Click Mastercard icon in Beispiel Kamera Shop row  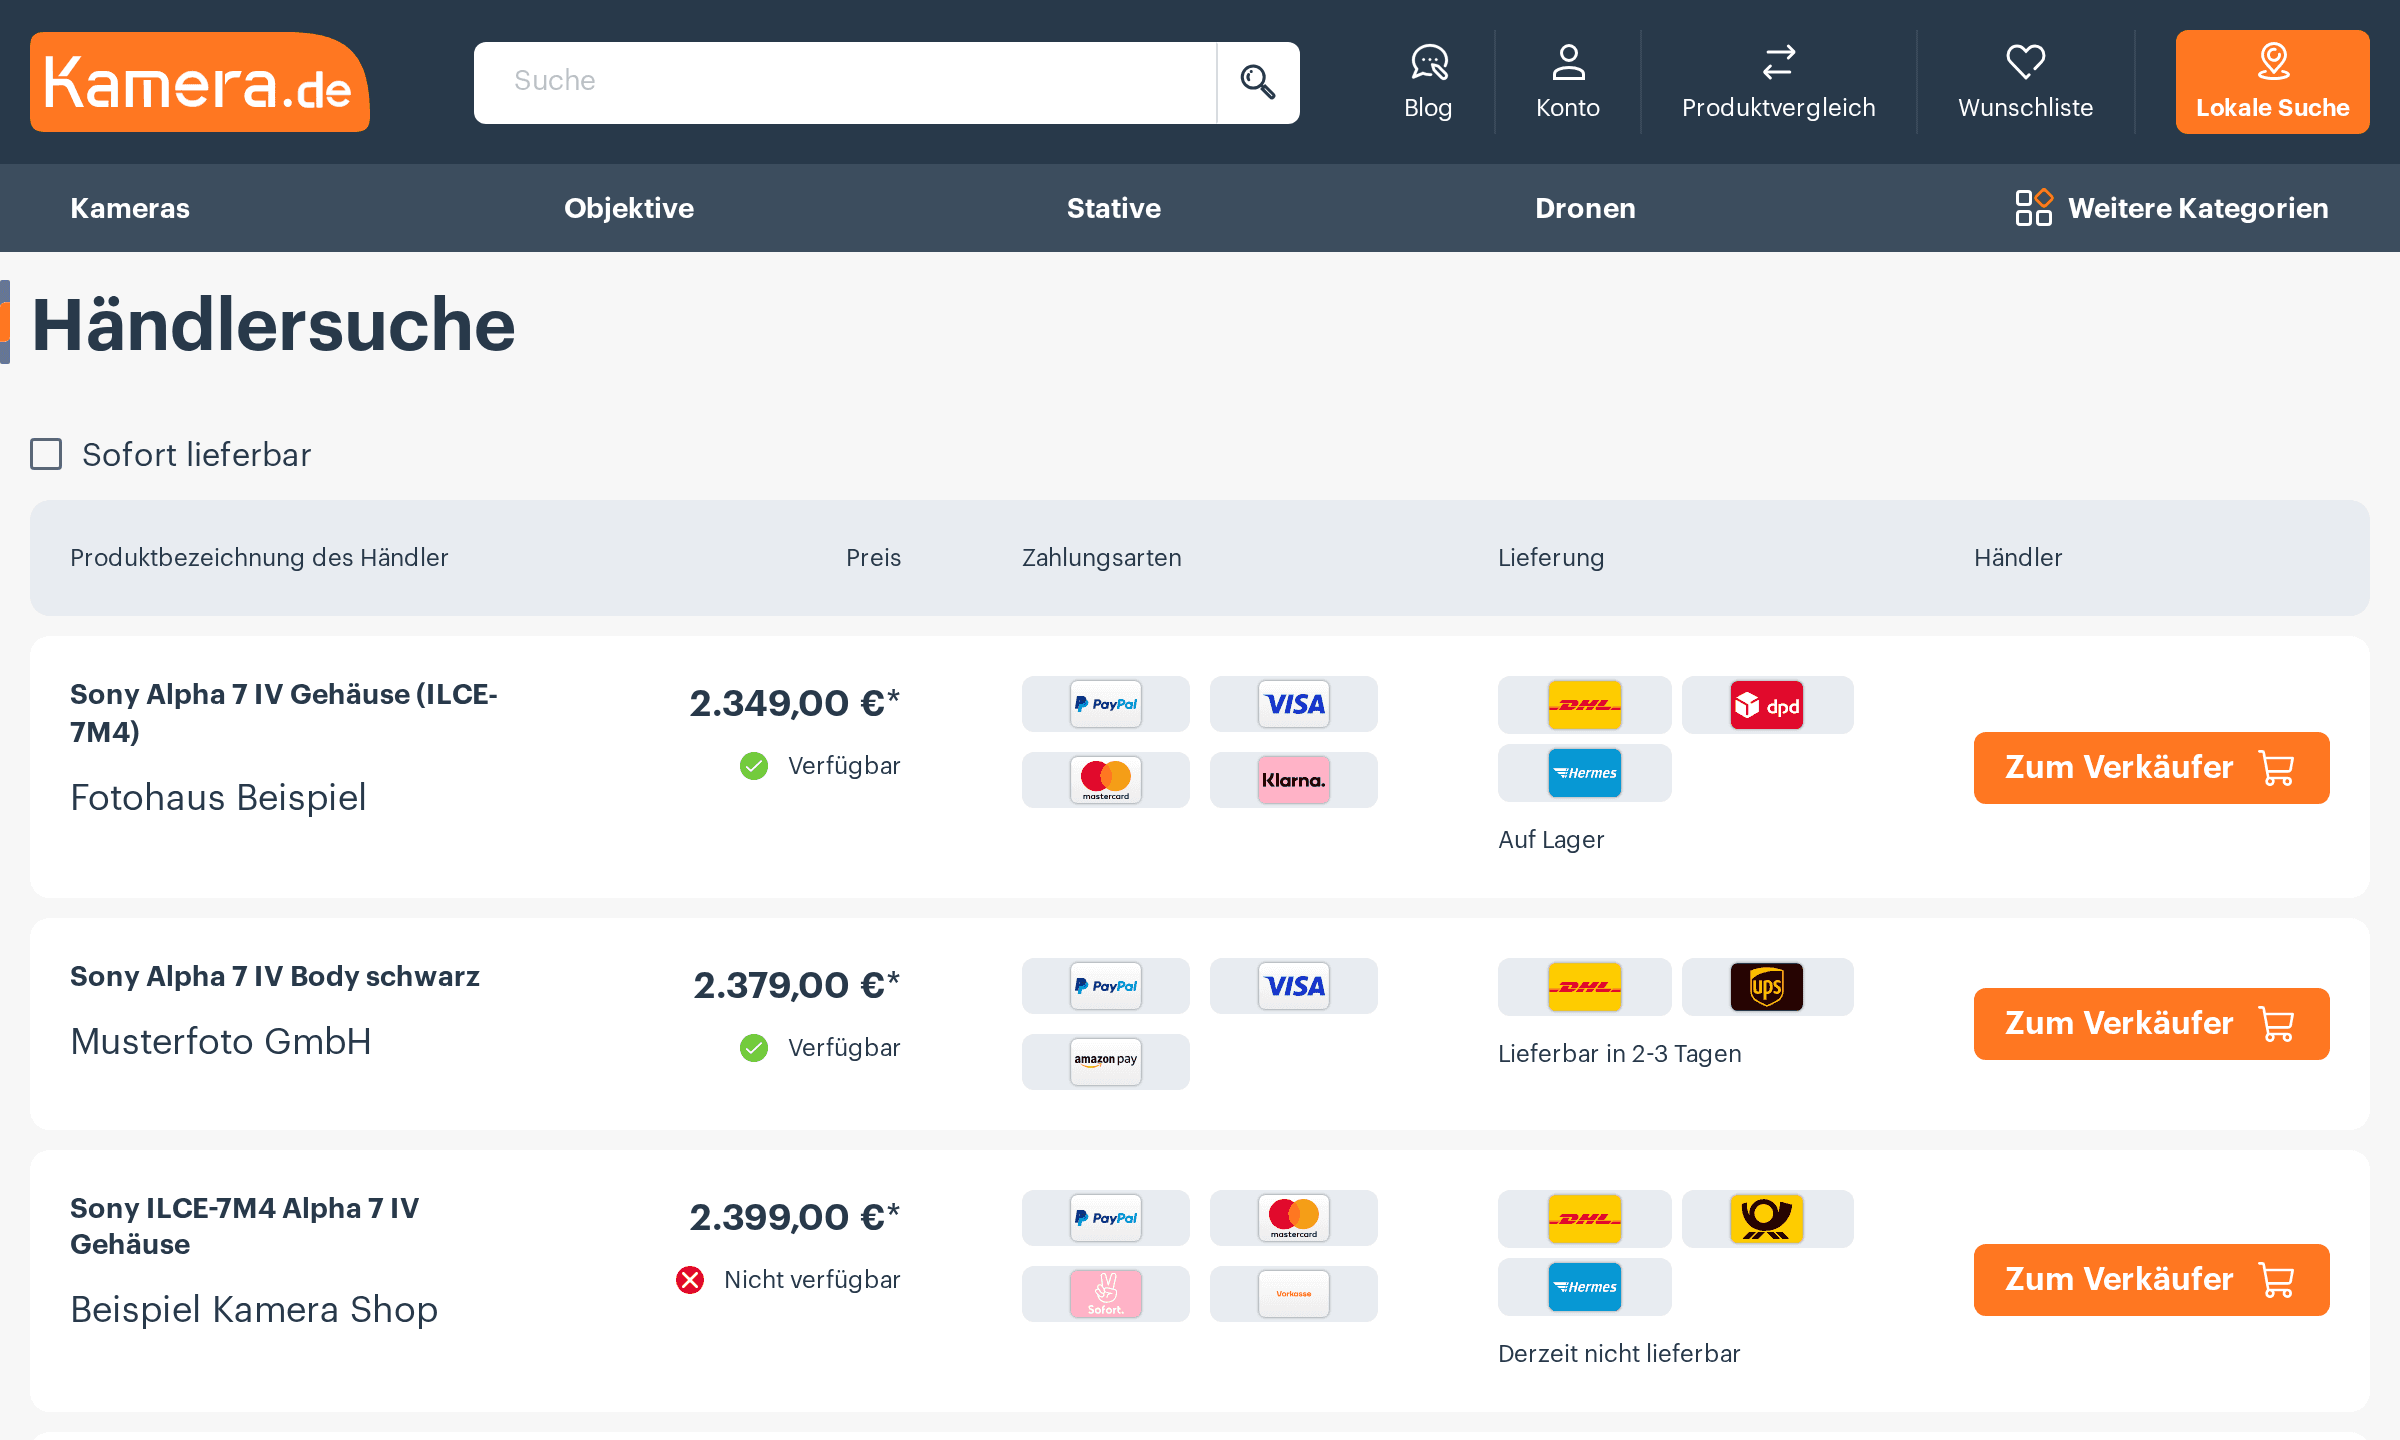(x=1294, y=1218)
